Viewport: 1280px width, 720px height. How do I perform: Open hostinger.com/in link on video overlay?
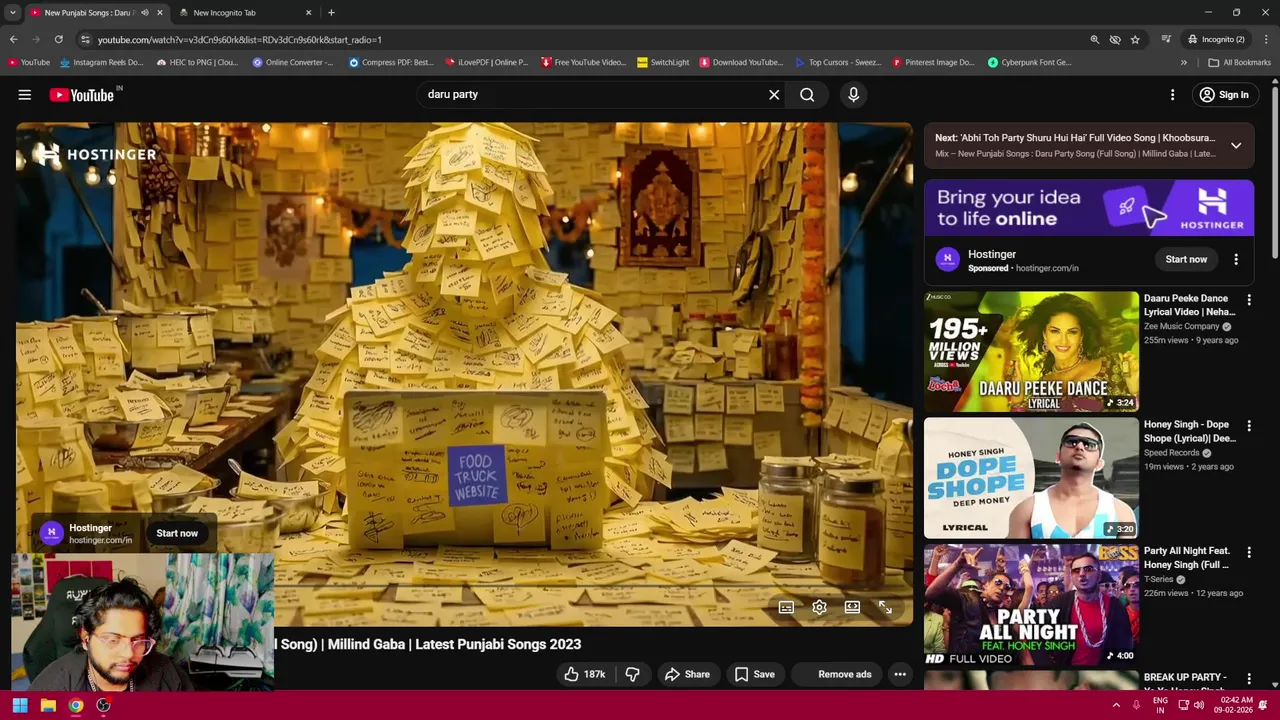[x=100, y=540]
